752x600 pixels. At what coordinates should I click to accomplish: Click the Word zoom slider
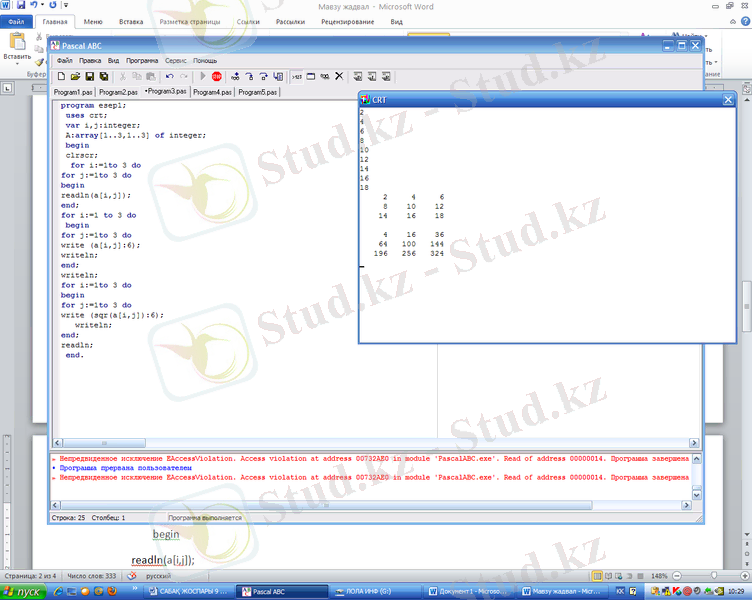tap(712, 577)
